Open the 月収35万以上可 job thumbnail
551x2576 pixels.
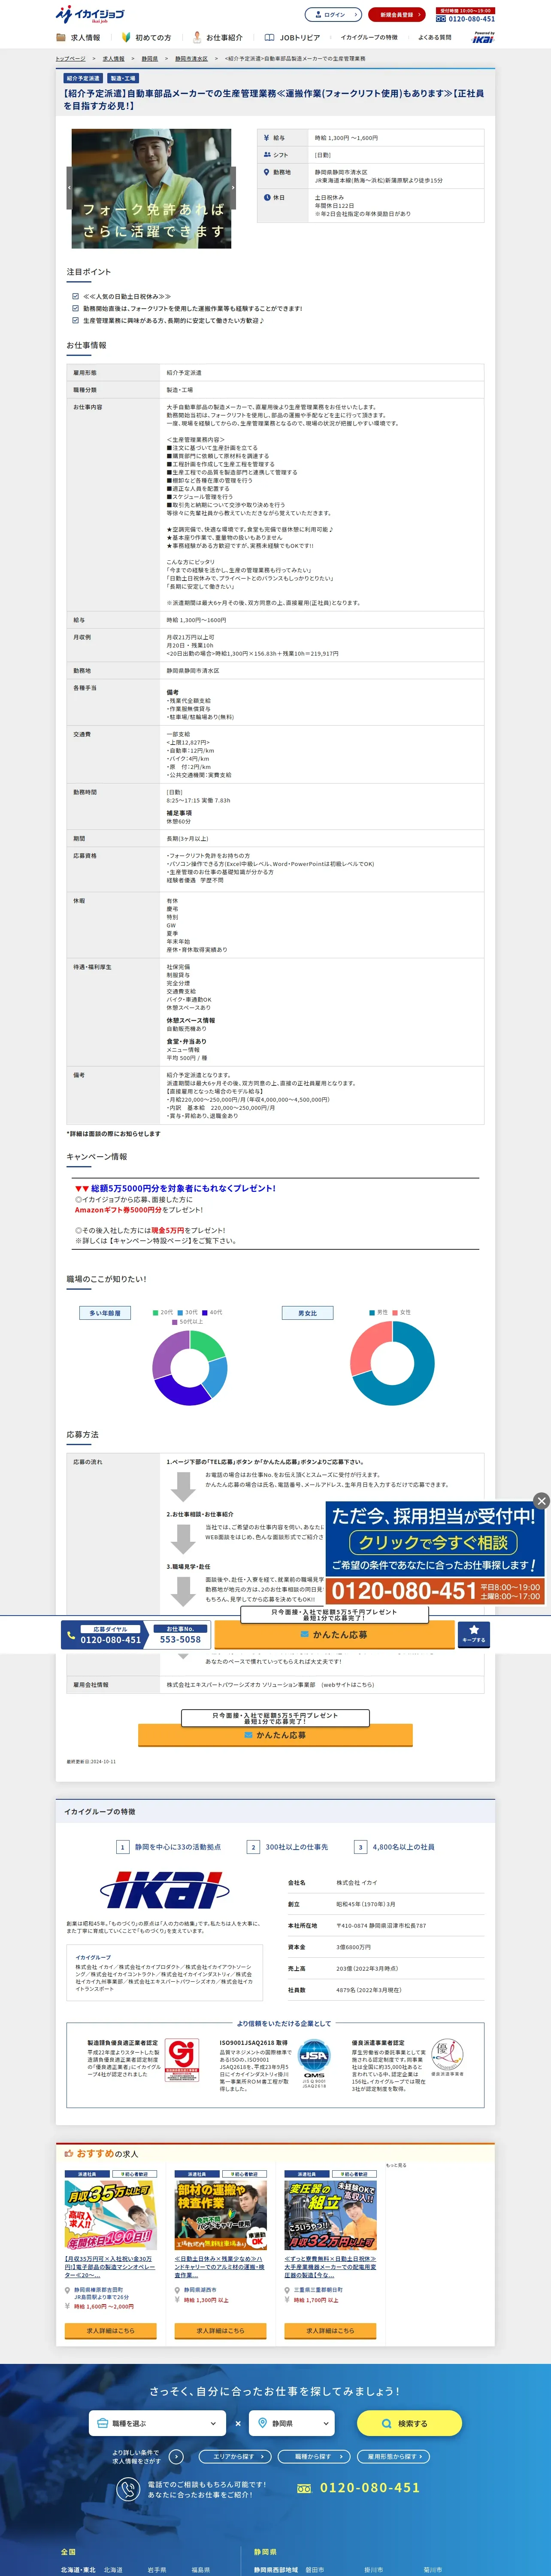click(111, 2214)
